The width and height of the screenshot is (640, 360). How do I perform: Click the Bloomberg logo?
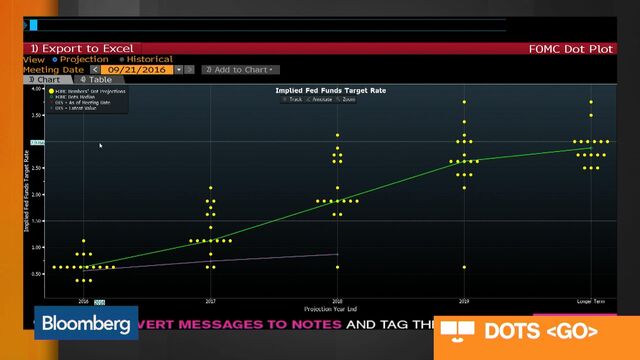pyautogui.click(x=86, y=323)
